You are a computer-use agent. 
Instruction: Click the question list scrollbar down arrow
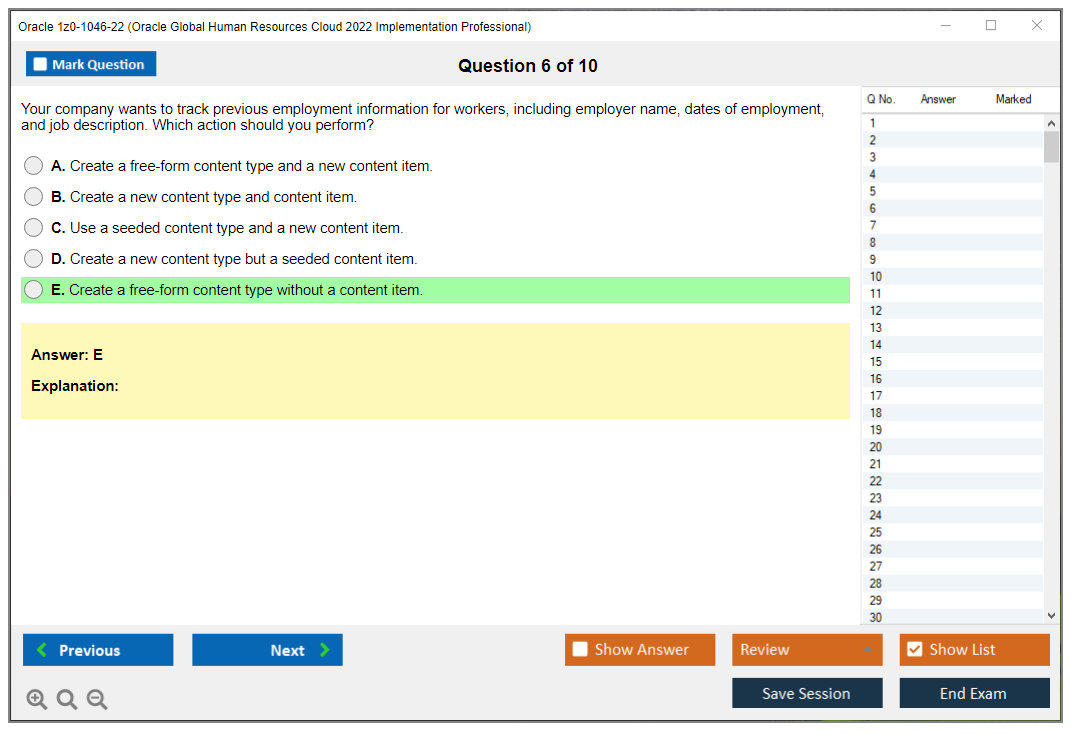[x=1051, y=614]
